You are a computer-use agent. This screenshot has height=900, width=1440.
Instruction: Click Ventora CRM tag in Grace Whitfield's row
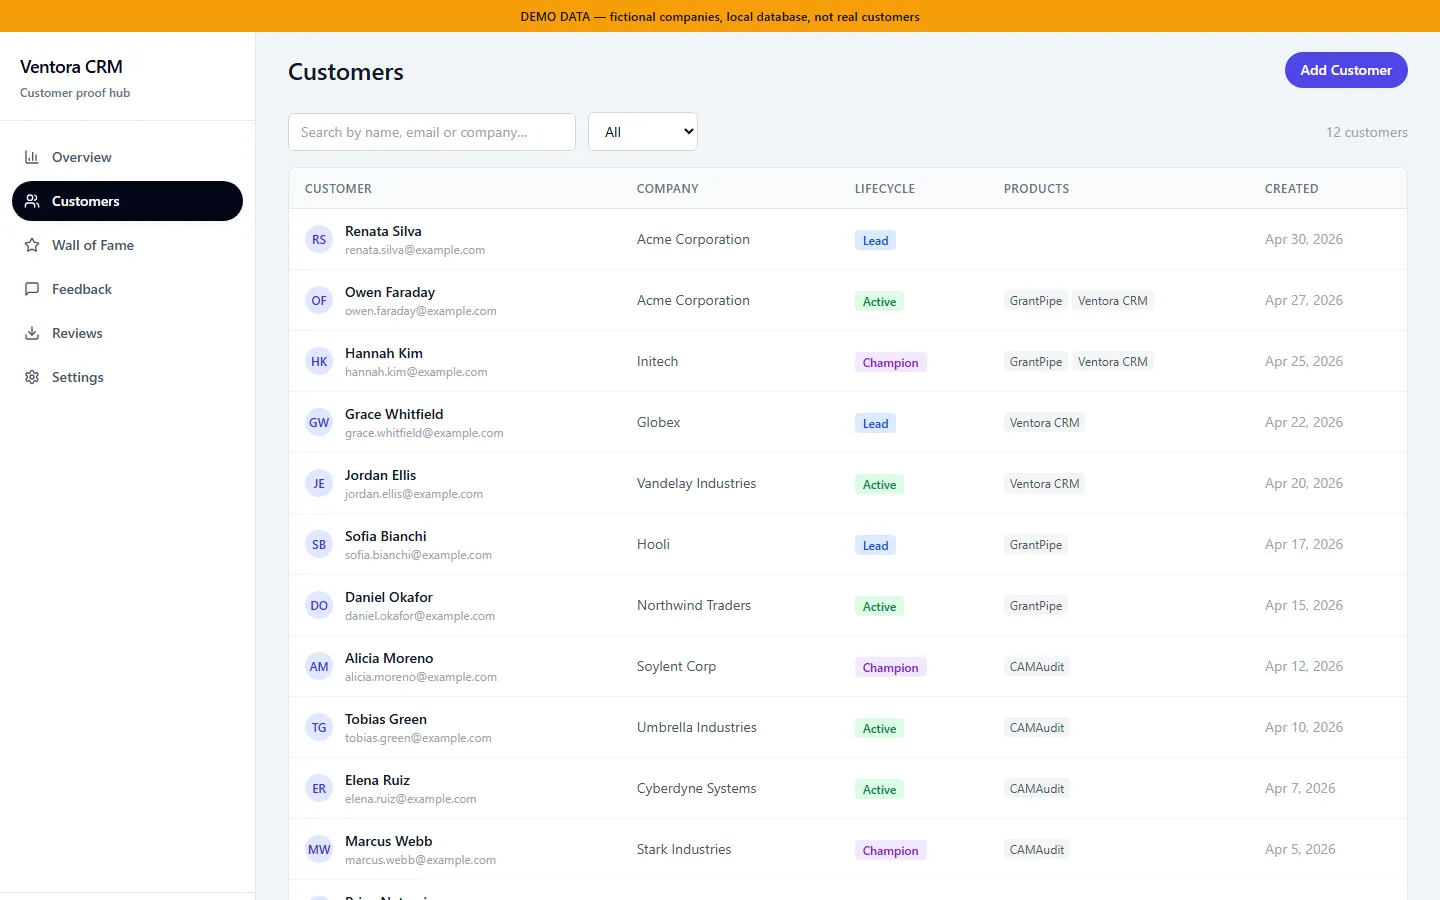tap(1045, 422)
